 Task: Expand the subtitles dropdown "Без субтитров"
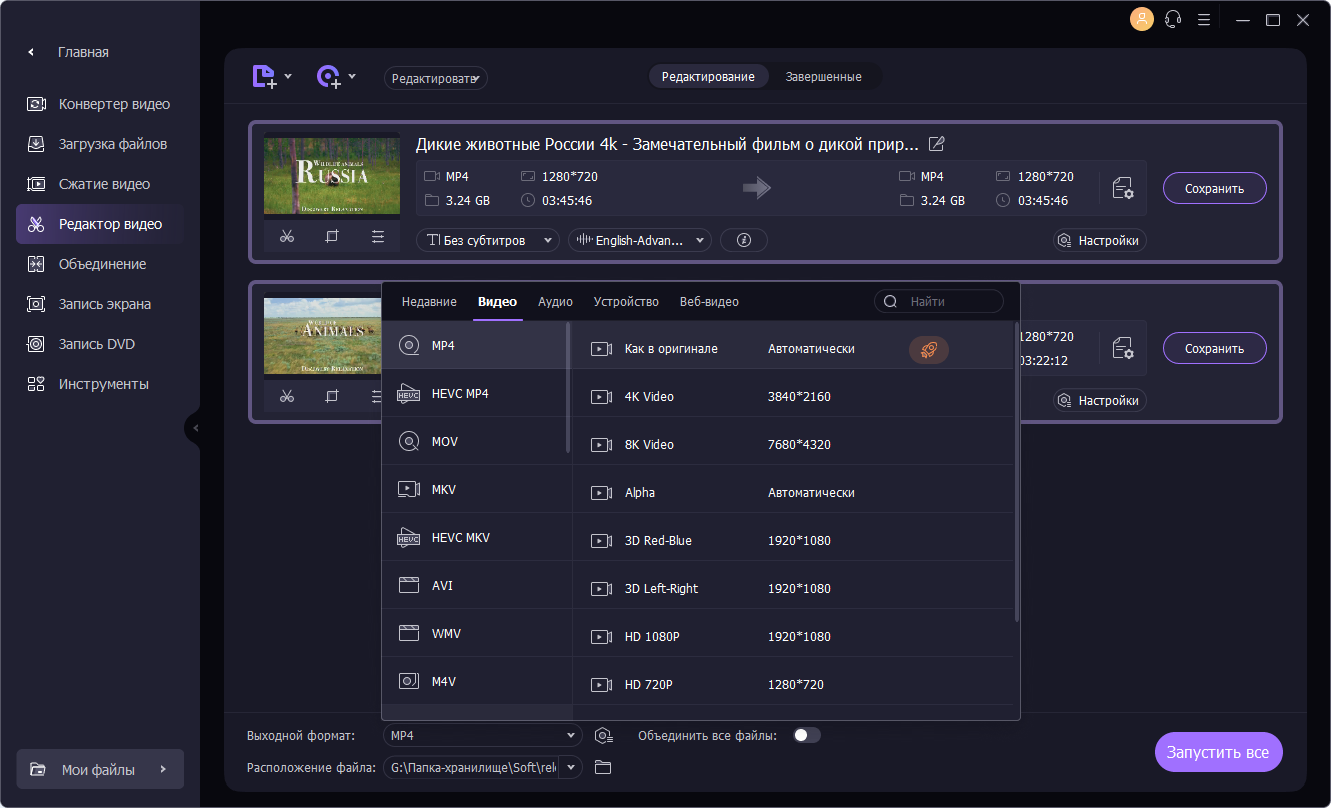tap(488, 240)
